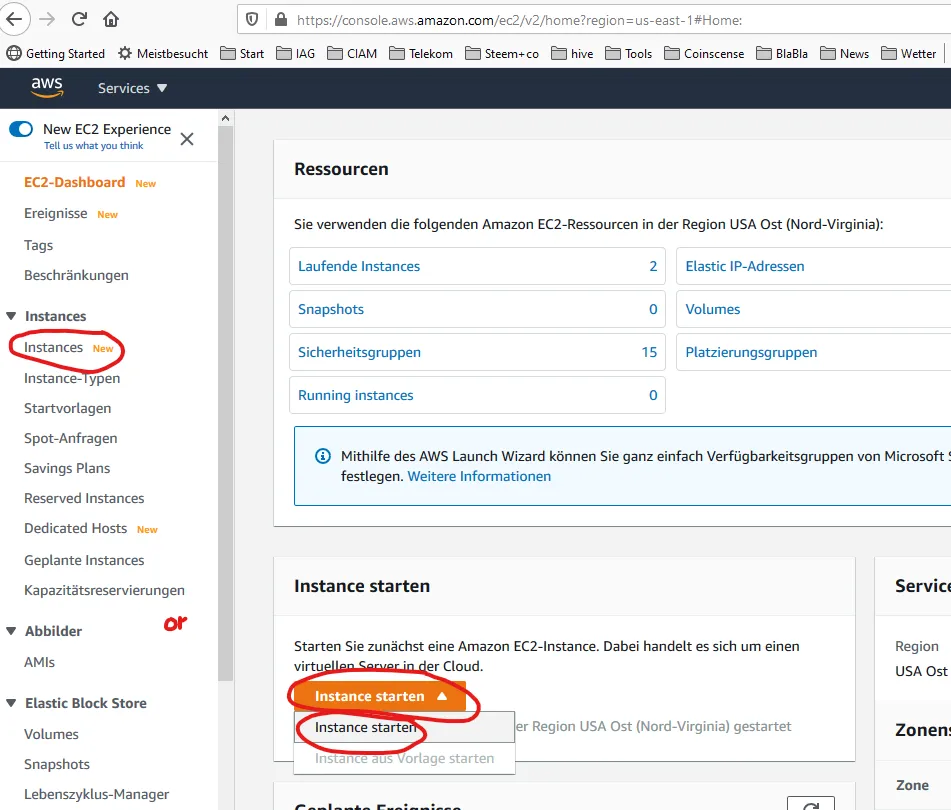
Task: Open the Tools bookmark folder
Action: pyautogui.click(x=629, y=53)
